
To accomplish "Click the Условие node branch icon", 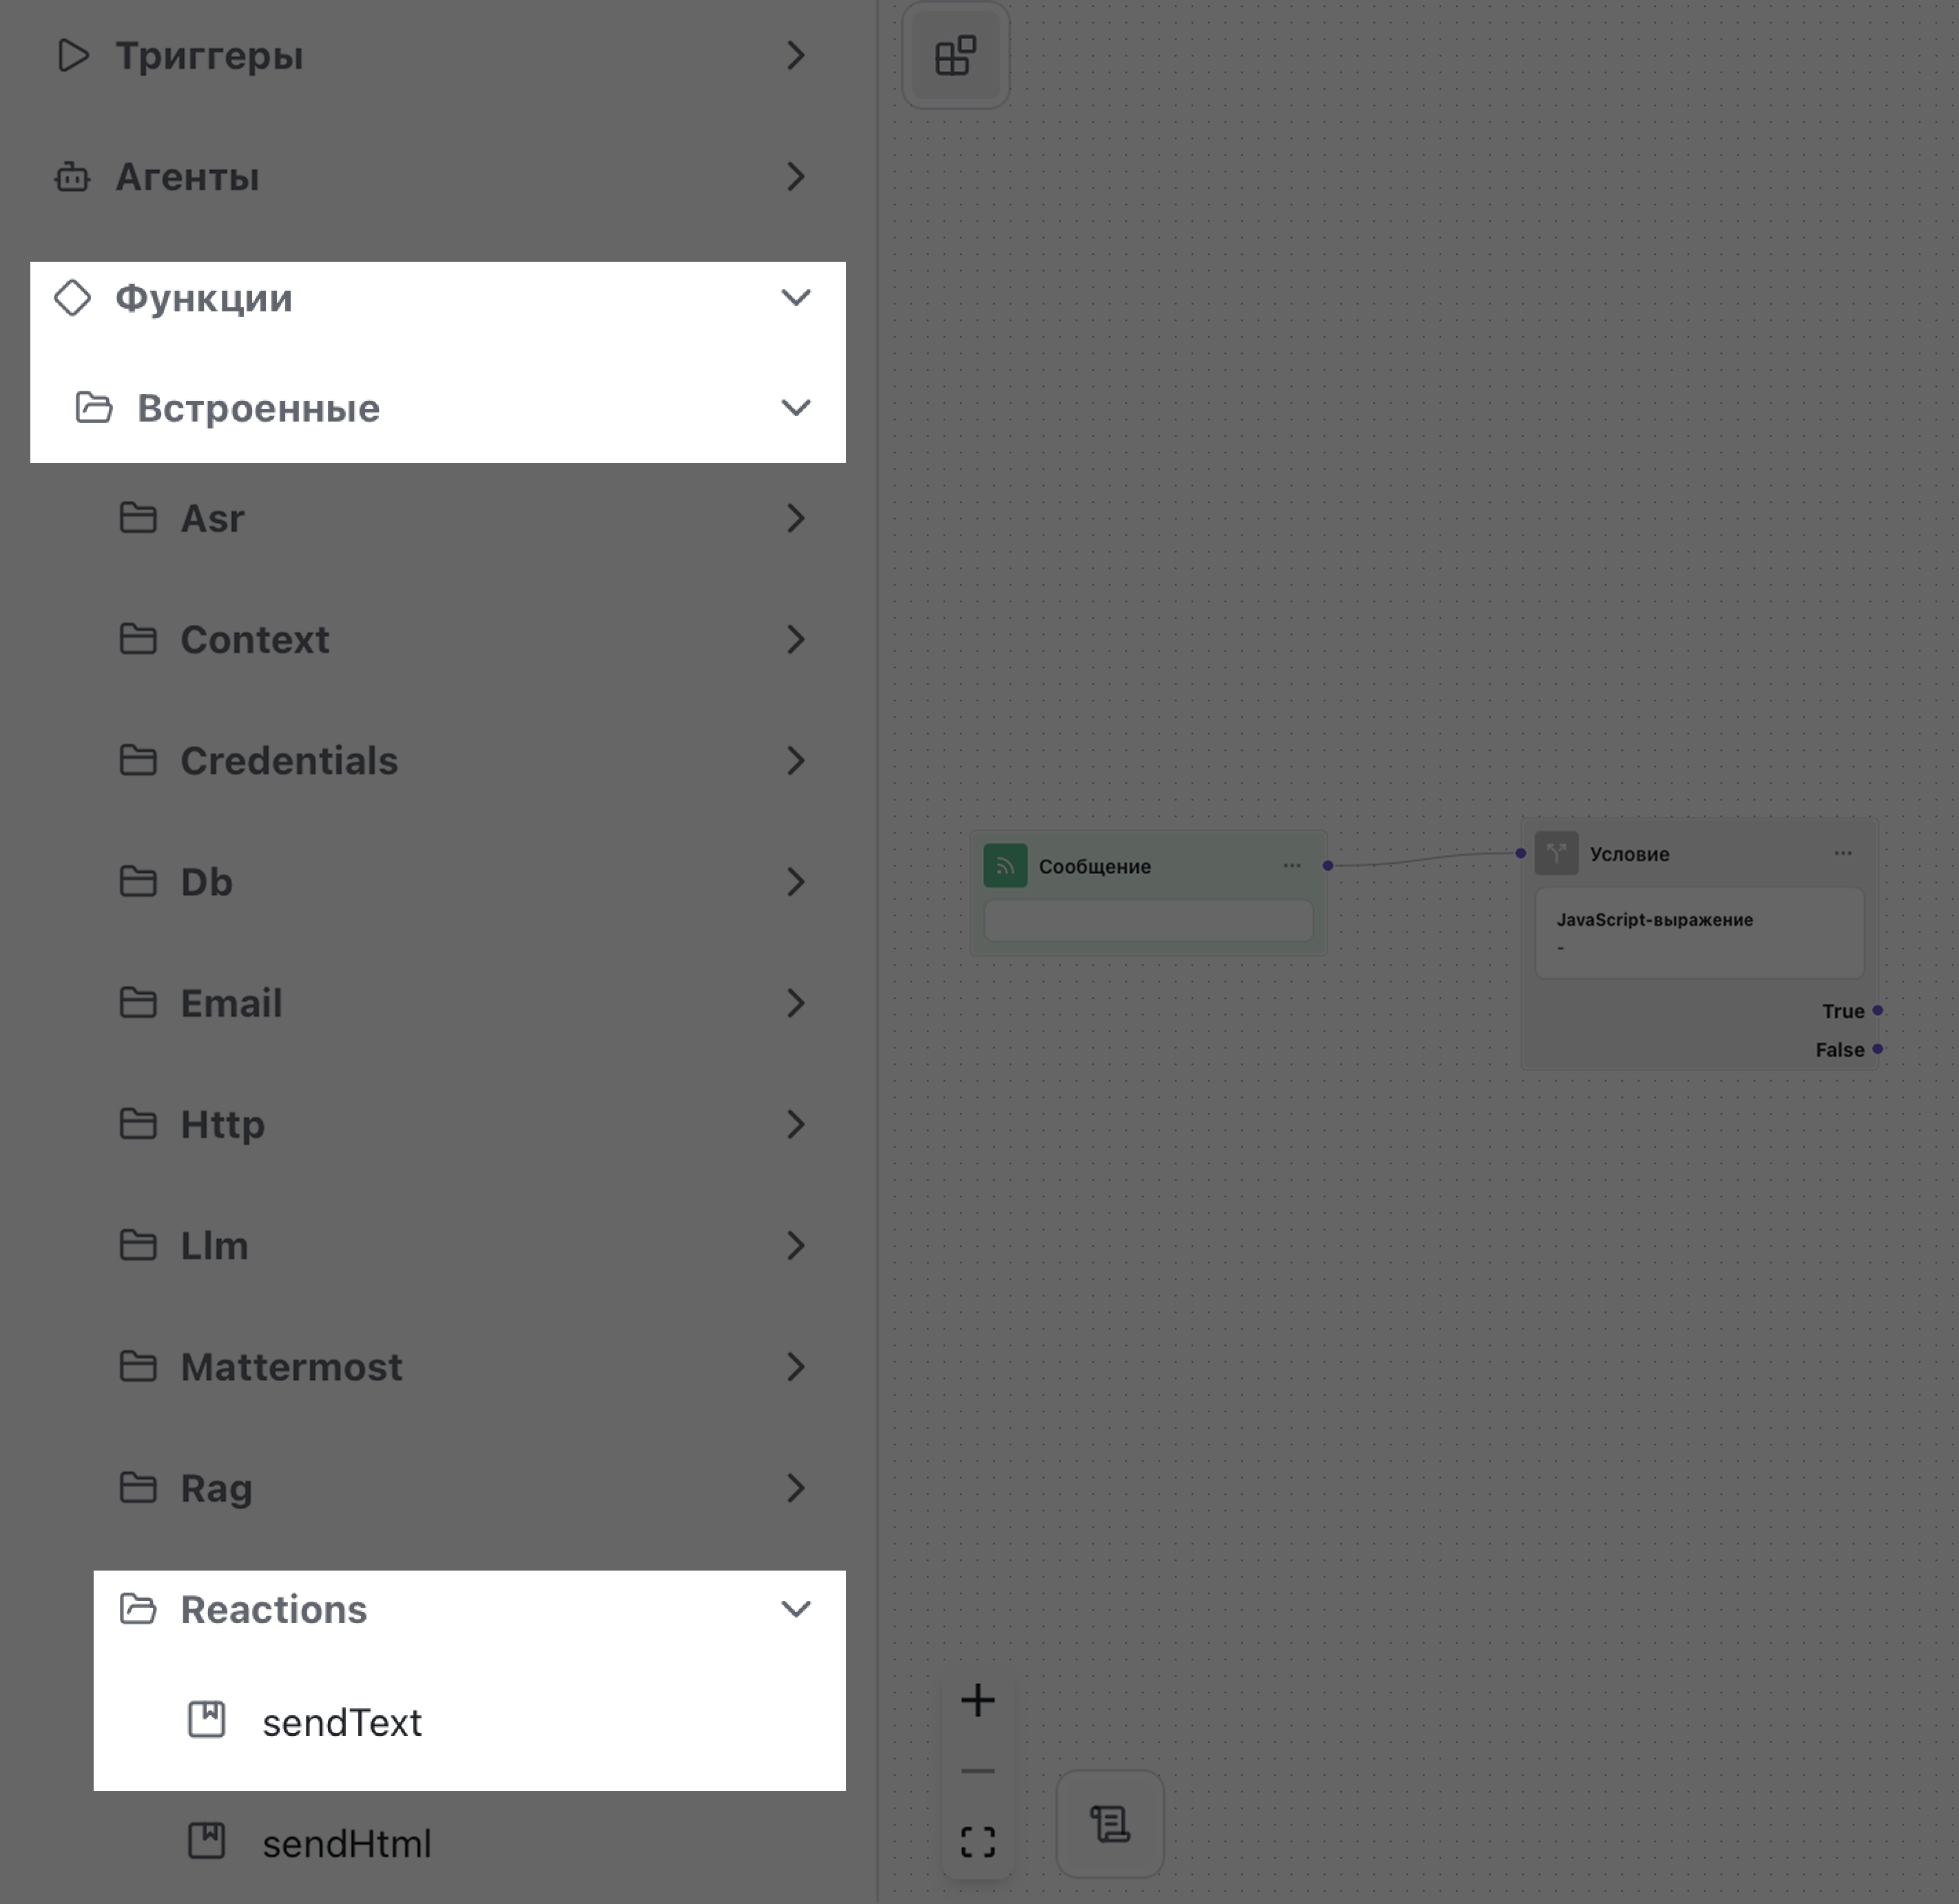I will click(1556, 854).
